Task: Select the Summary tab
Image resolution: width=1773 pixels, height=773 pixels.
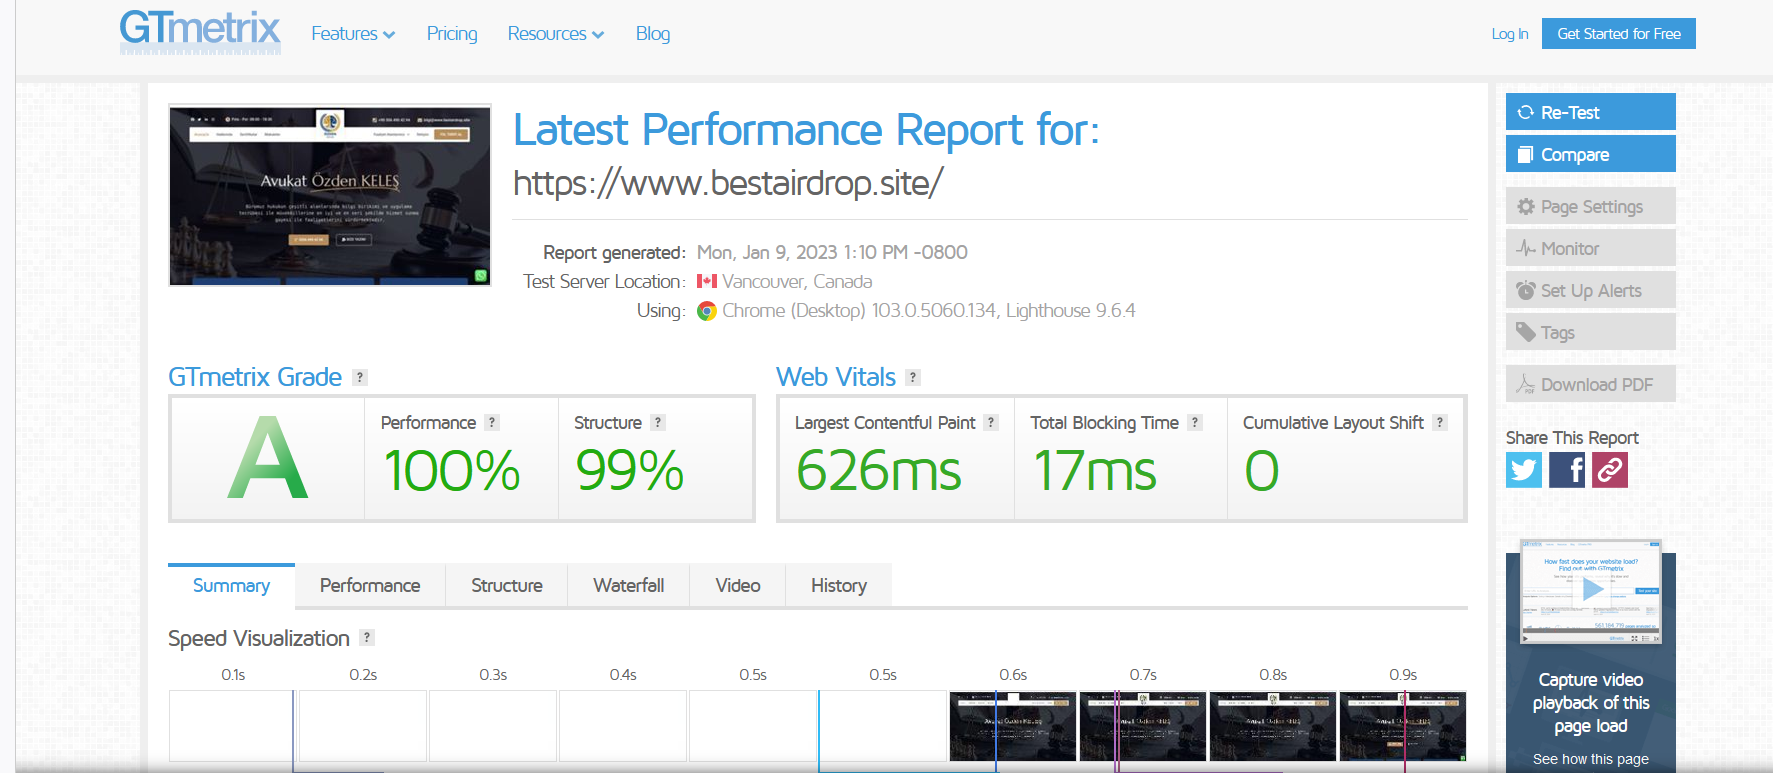Action: [x=231, y=586]
